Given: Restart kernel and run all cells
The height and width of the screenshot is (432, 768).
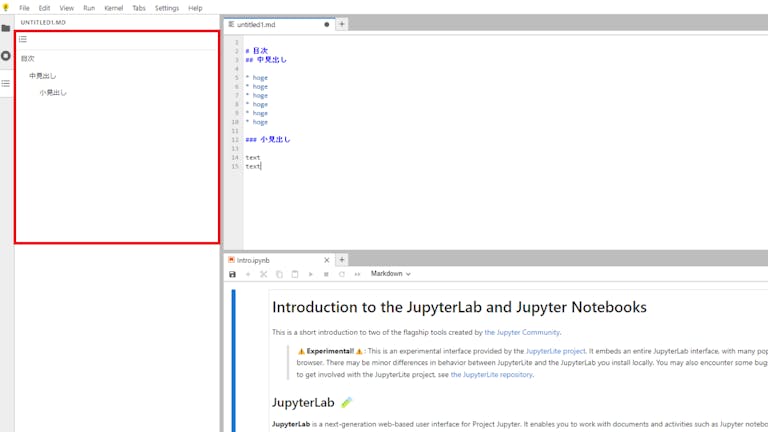Looking at the screenshot, I should (358, 274).
